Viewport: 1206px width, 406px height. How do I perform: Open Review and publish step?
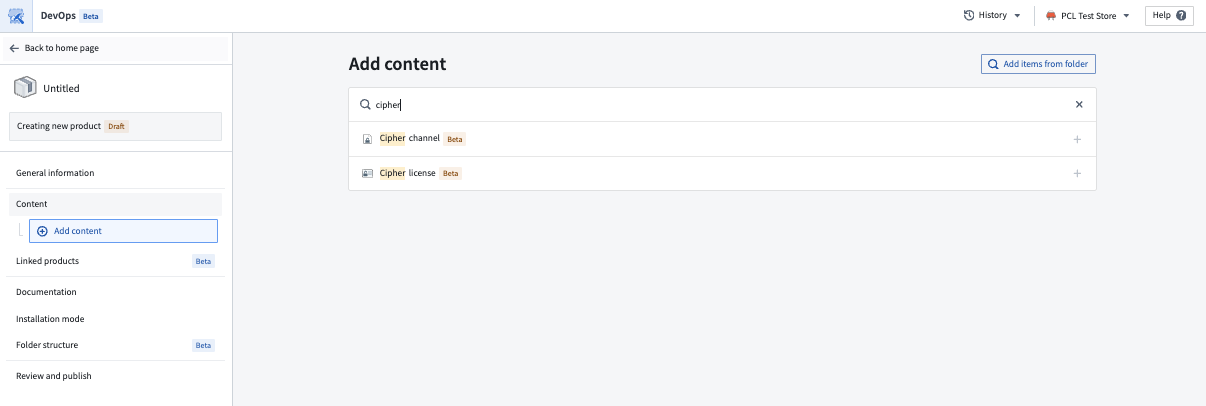point(54,376)
